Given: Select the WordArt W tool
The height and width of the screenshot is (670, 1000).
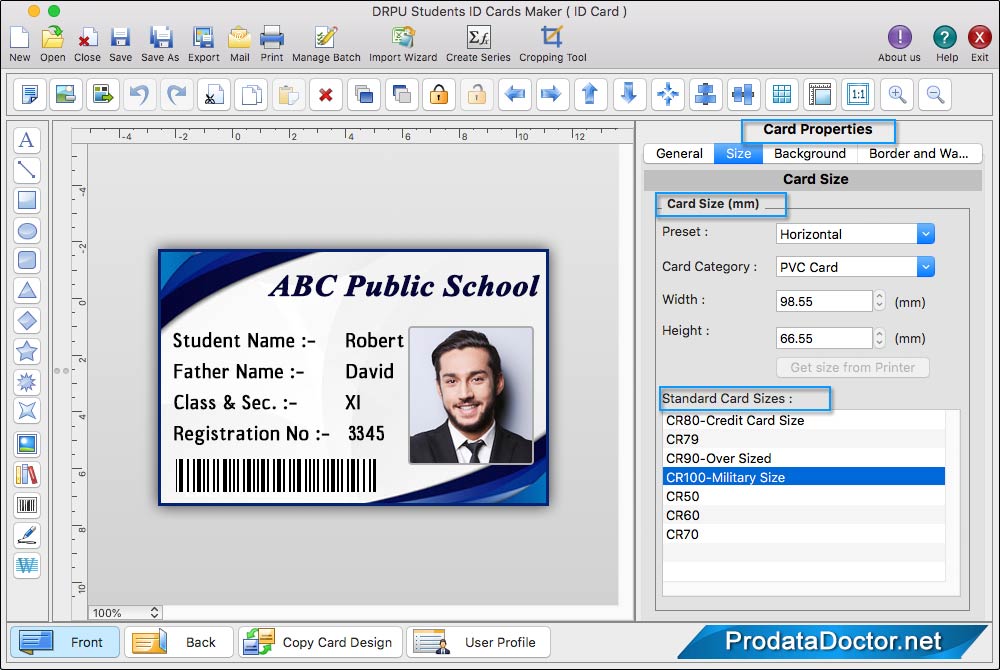Looking at the screenshot, I should coord(27,565).
